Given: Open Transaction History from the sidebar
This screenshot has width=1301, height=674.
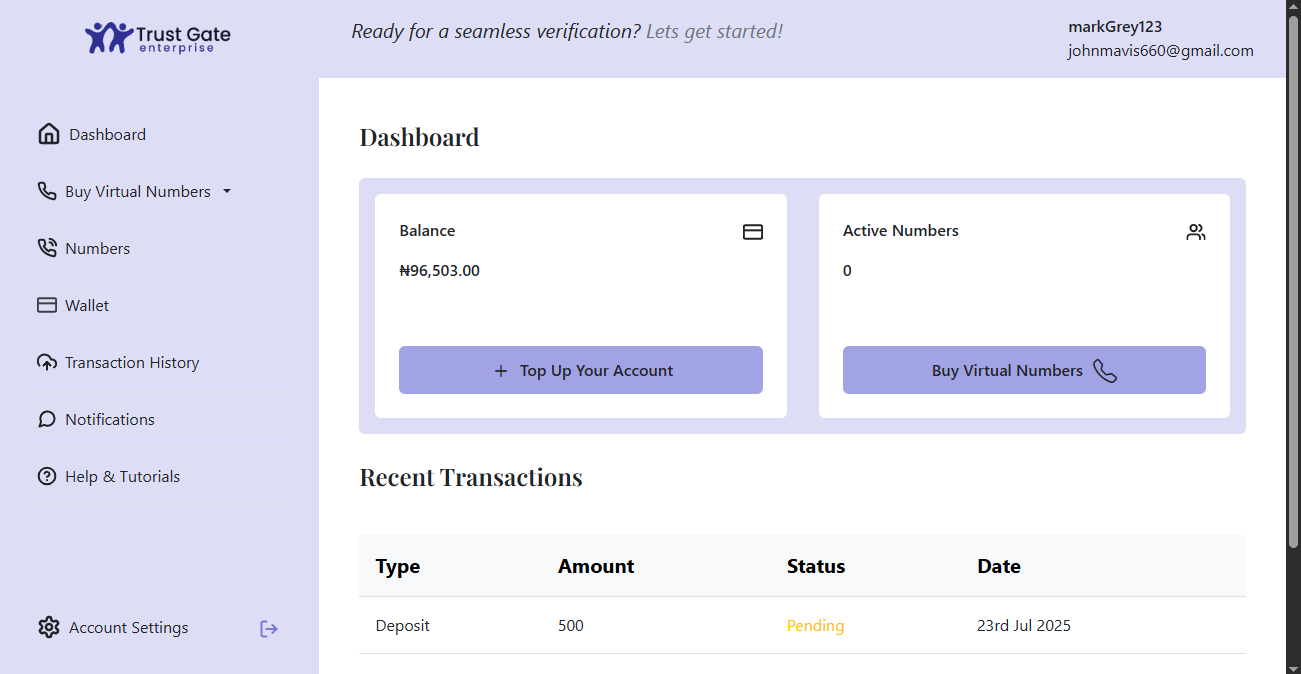Looking at the screenshot, I should click(x=132, y=362).
